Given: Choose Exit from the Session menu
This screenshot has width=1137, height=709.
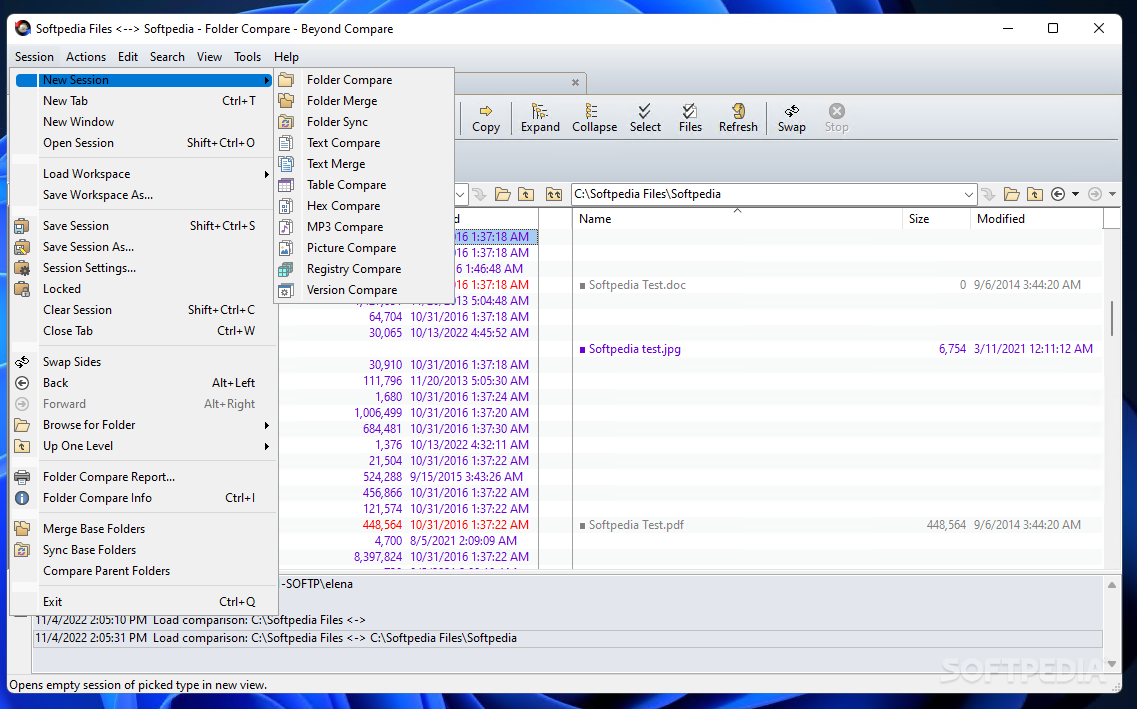Looking at the screenshot, I should tap(144, 602).
